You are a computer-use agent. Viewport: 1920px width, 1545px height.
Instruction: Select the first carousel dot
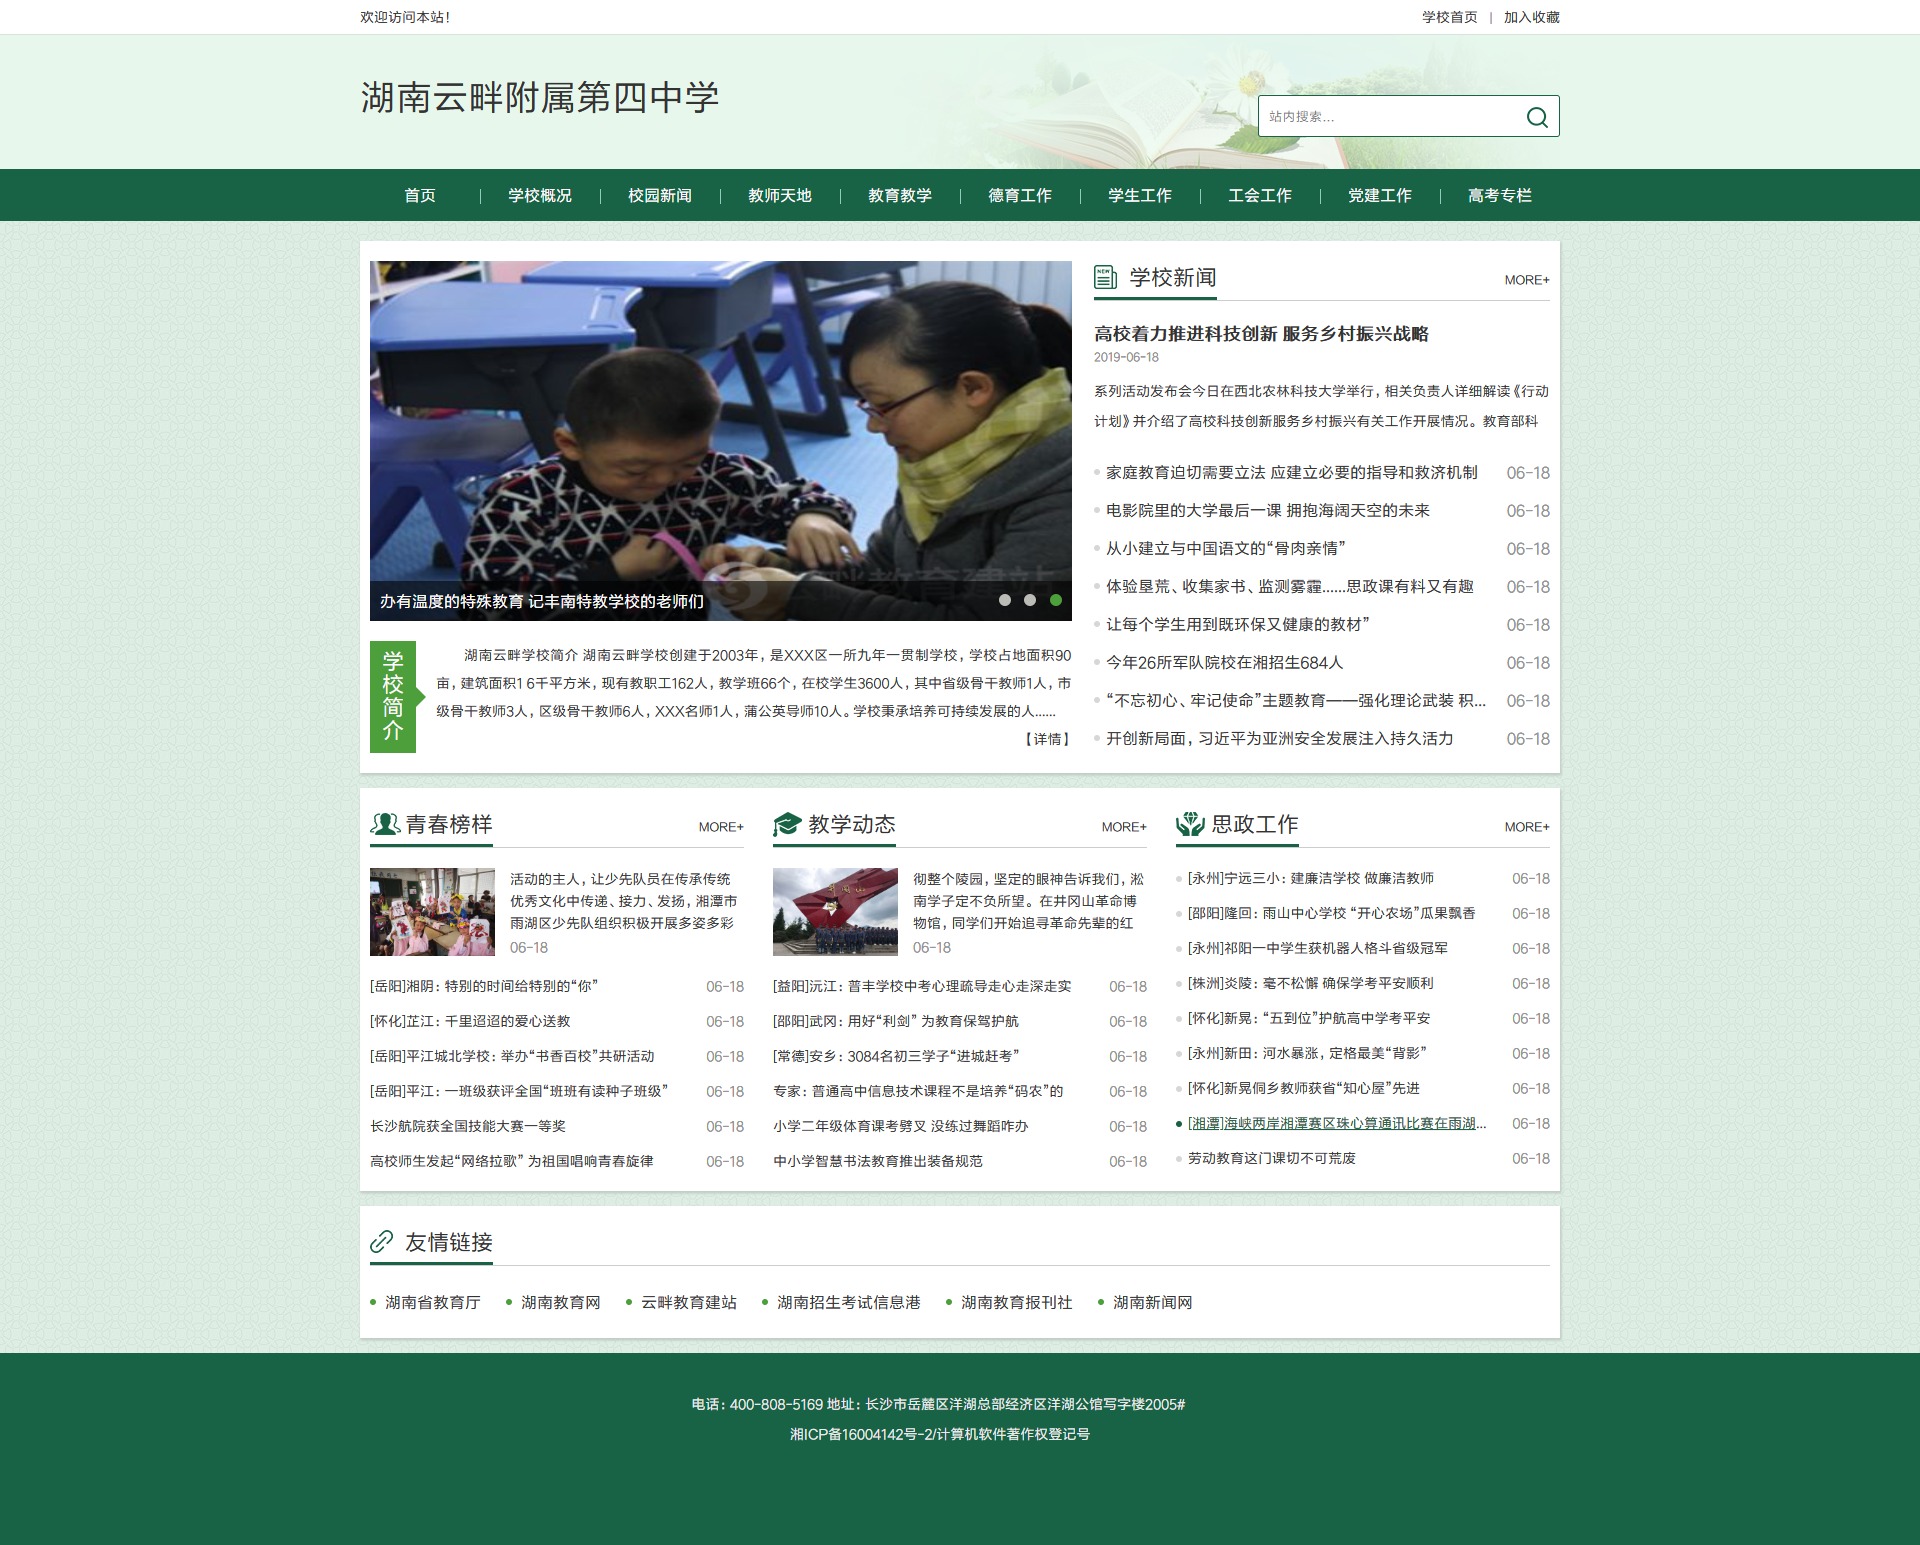coord(1005,600)
